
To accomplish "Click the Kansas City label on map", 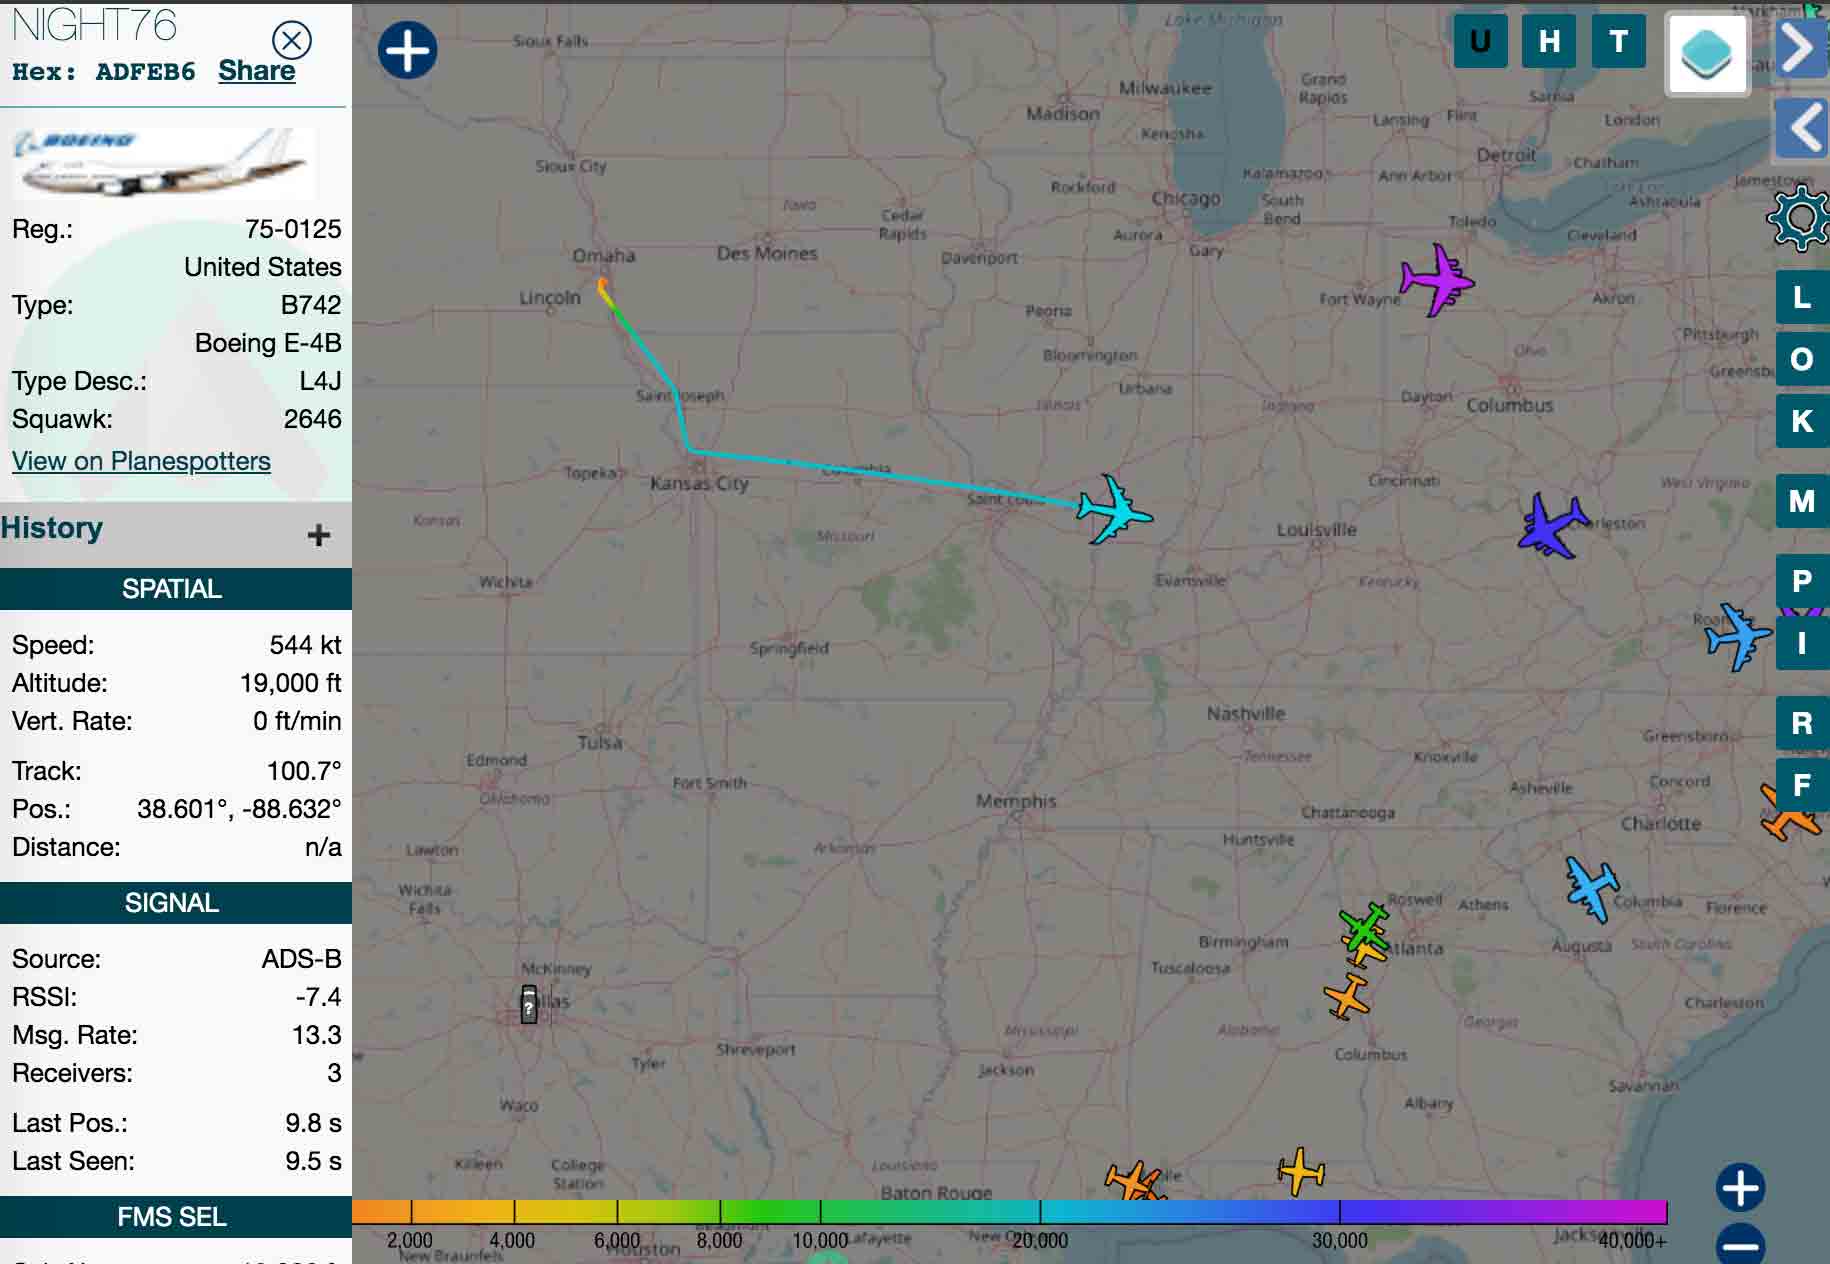I will (699, 483).
